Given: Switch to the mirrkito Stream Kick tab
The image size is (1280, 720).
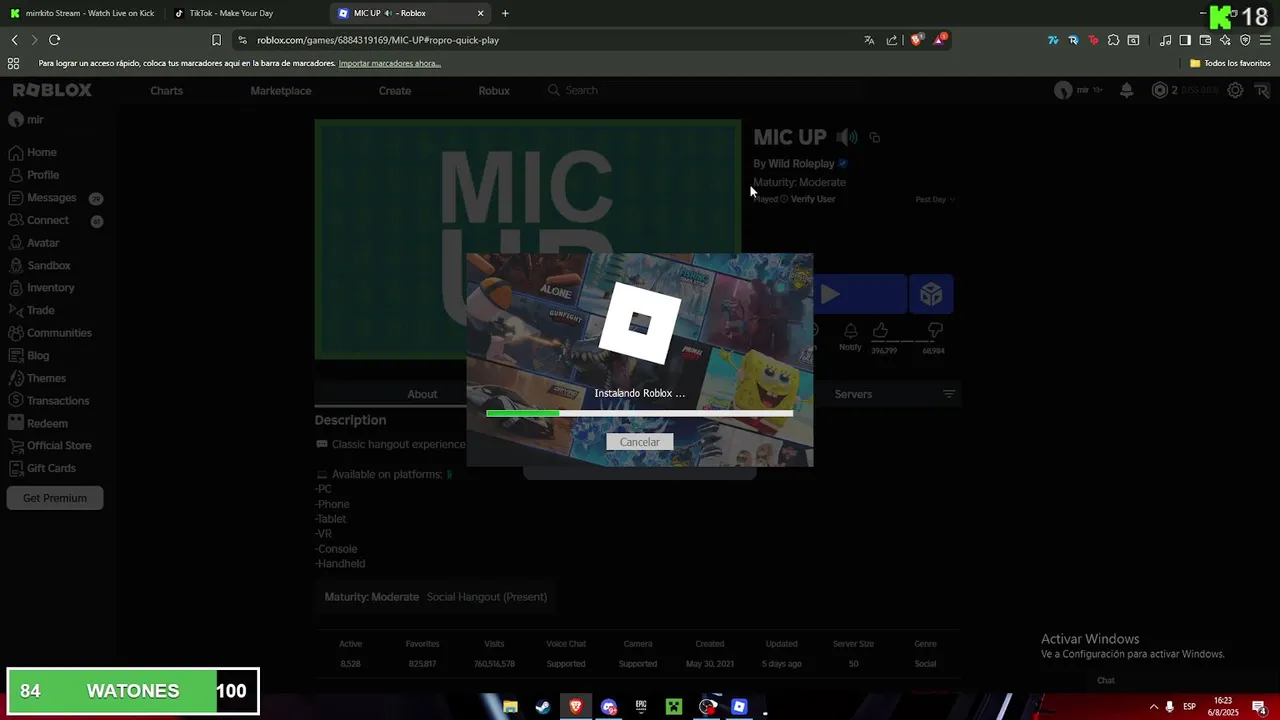Looking at the screenshot, I should 83,13.
